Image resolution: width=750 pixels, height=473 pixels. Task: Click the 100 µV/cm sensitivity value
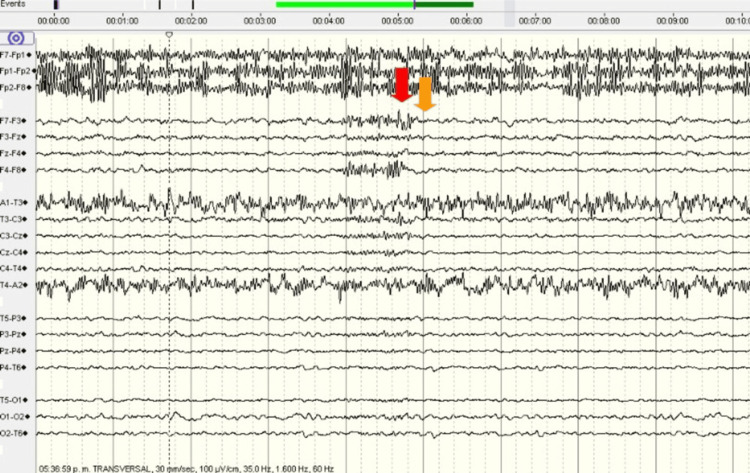click(x=219, y=469)
